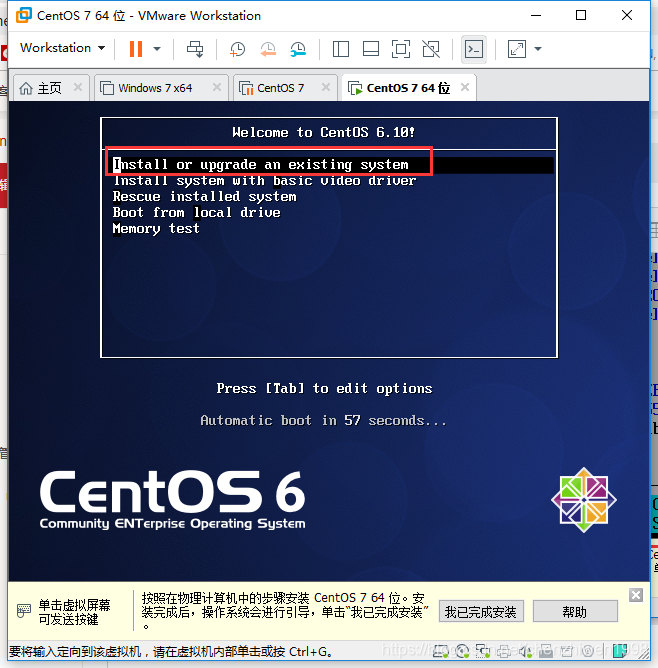Maximize the VMware Workstation window
Viewport: 658px width, 668px height.
580,15
